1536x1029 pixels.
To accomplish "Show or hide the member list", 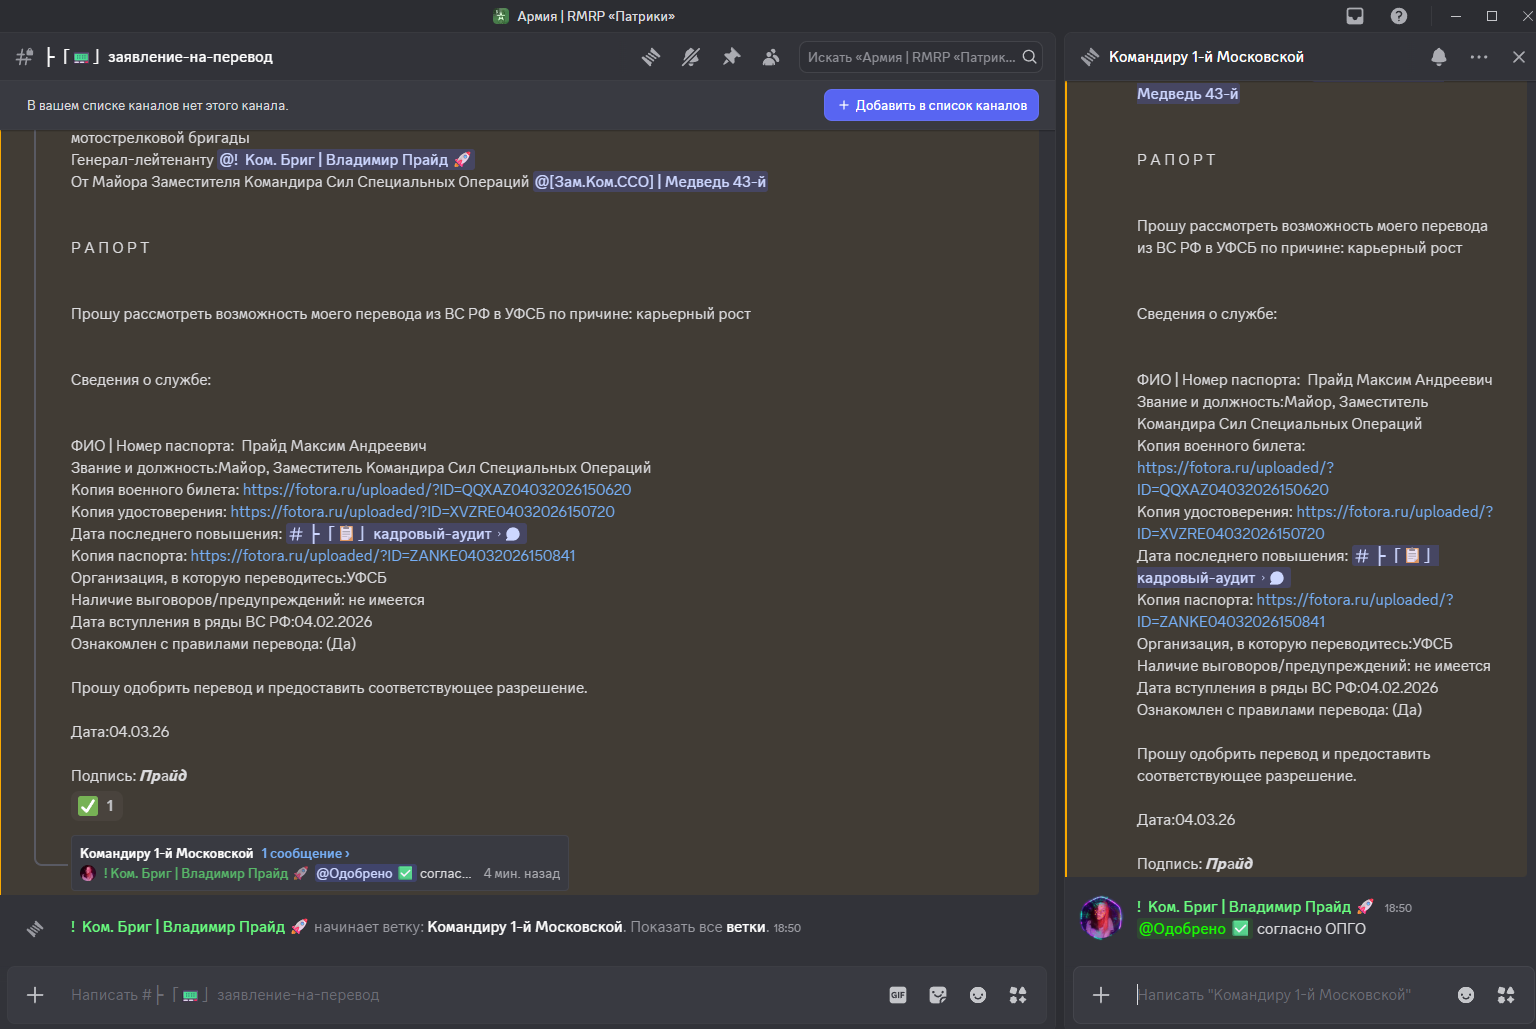I will 771,57.
